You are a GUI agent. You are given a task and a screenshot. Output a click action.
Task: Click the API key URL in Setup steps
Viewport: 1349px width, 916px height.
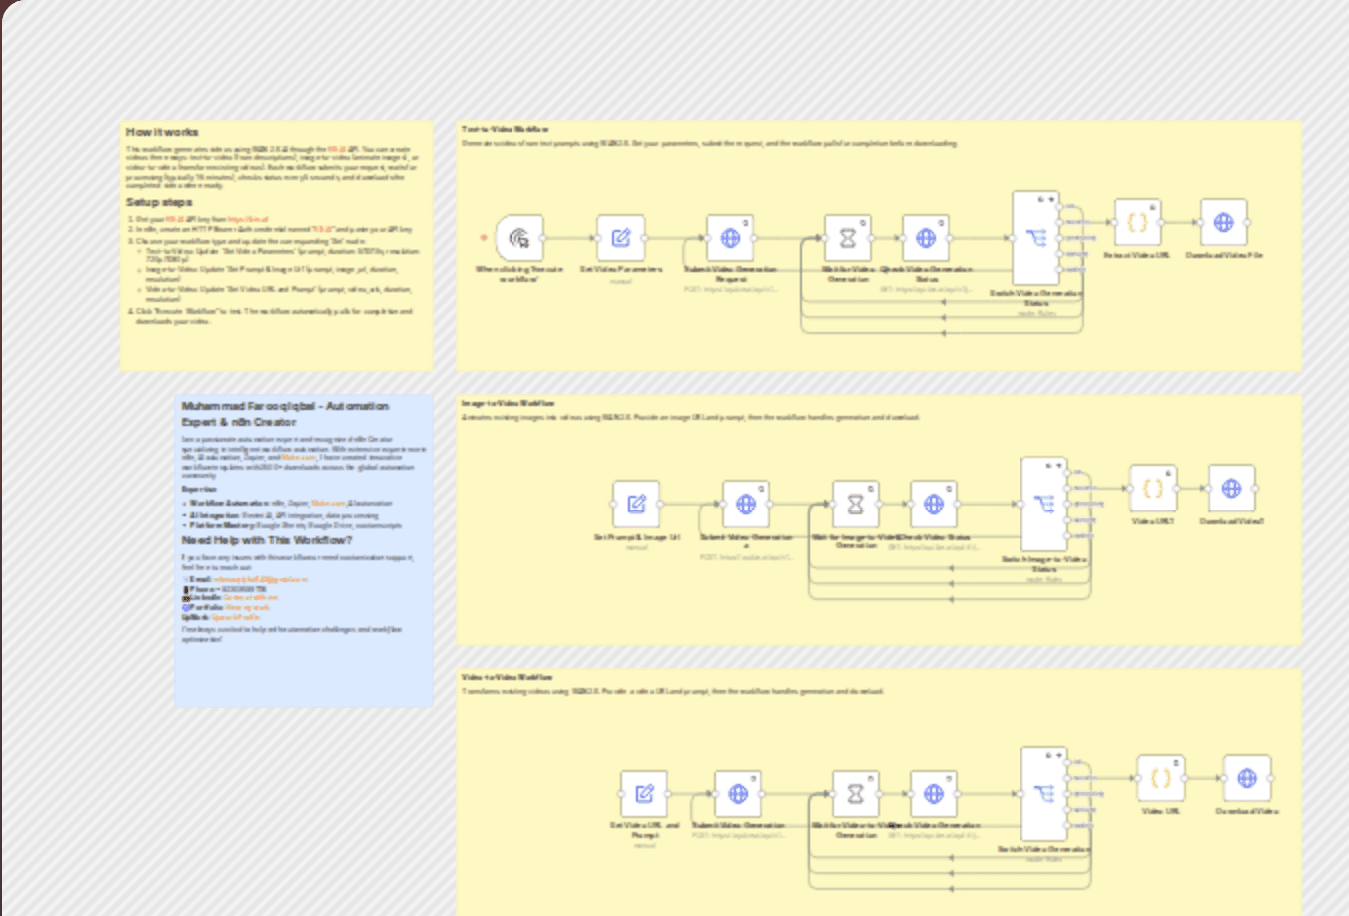click(x=248, y=219)
